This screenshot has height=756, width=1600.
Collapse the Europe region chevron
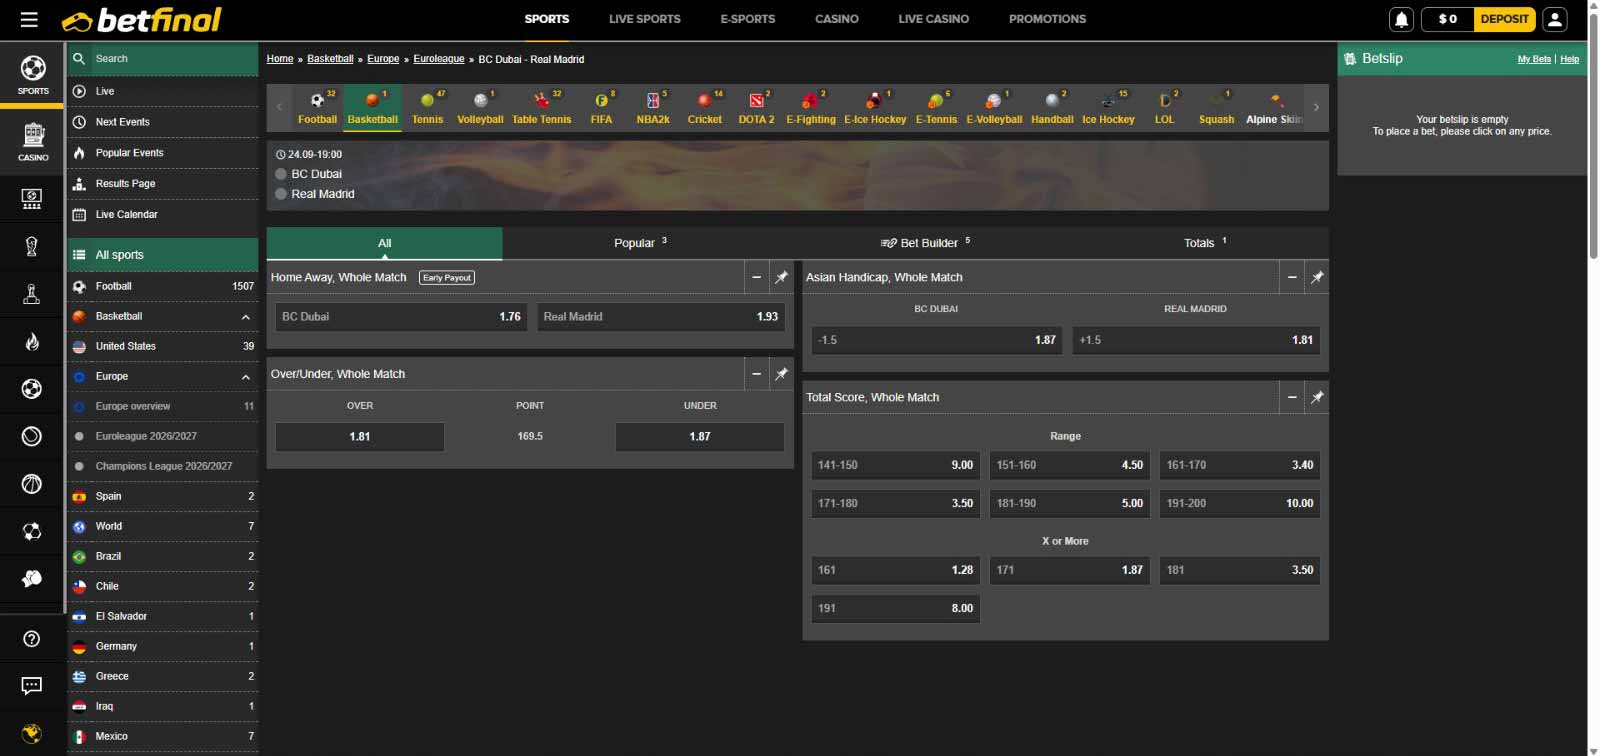tap(245, 377)
